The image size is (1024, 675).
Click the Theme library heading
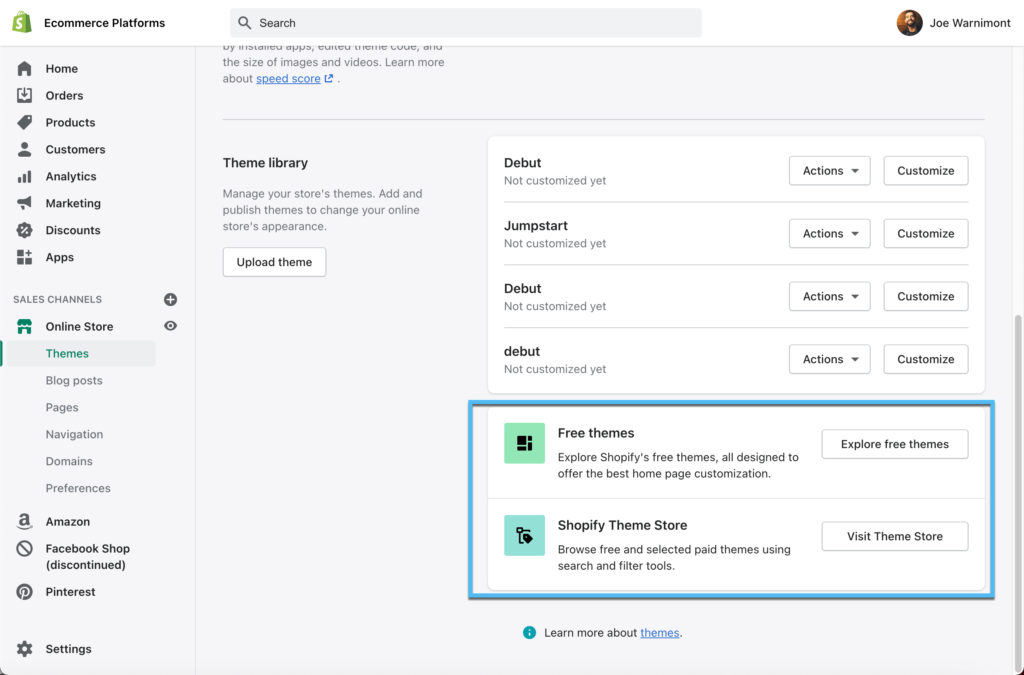[265, 163]
